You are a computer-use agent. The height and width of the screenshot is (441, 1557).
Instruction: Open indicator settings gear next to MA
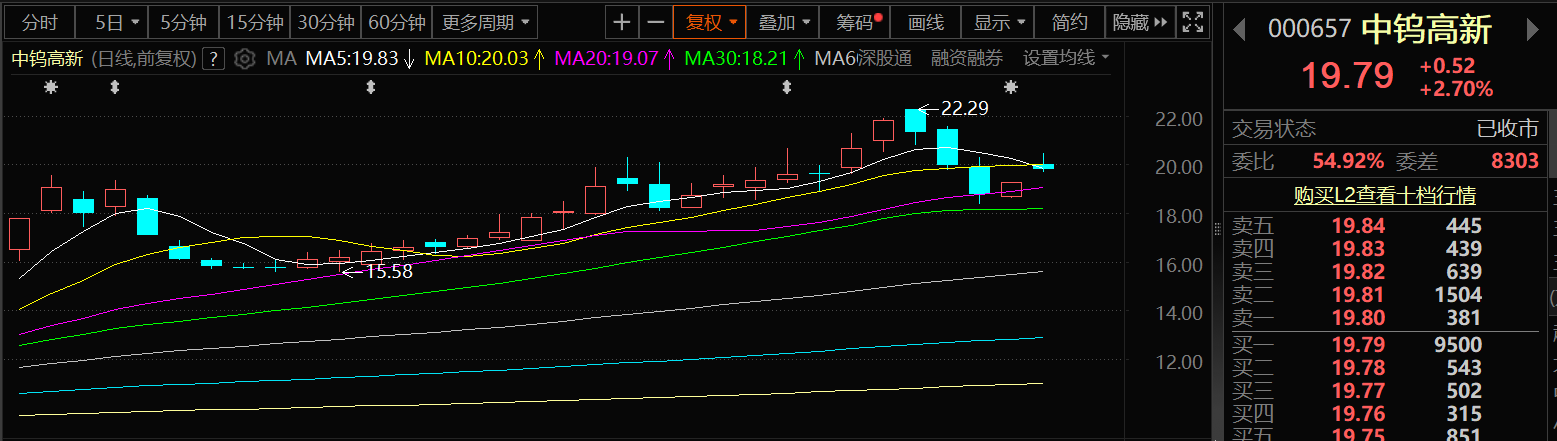coord(244,59)
